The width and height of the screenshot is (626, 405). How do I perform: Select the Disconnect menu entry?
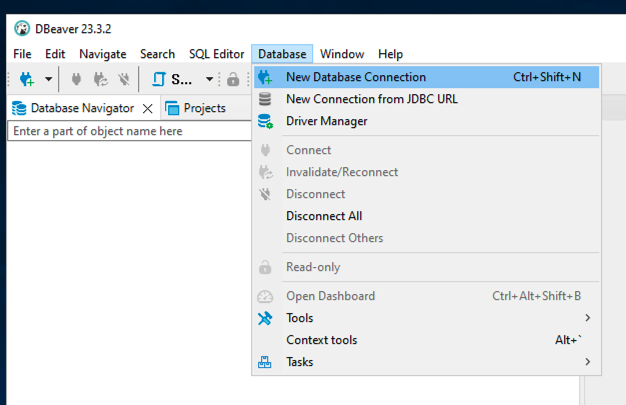pos(426,194)
